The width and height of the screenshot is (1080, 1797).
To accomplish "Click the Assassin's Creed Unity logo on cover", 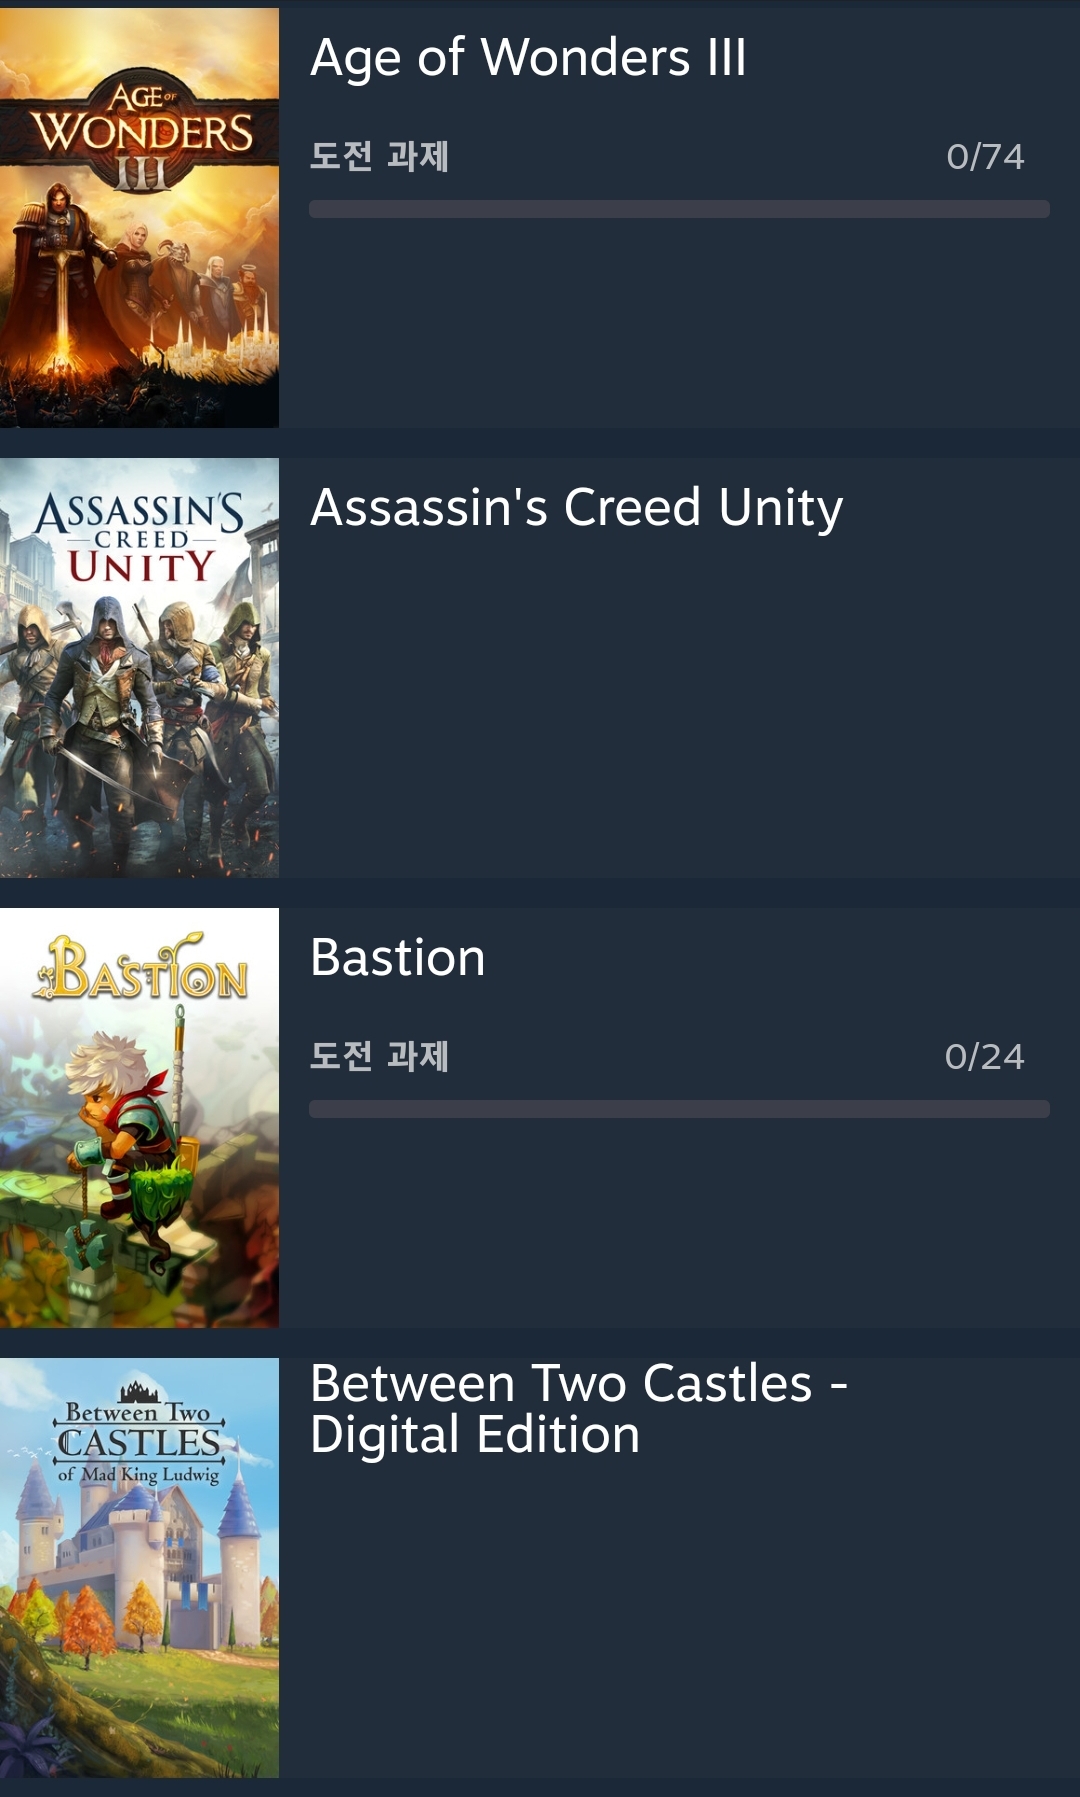I will click(x=140, y=537).
